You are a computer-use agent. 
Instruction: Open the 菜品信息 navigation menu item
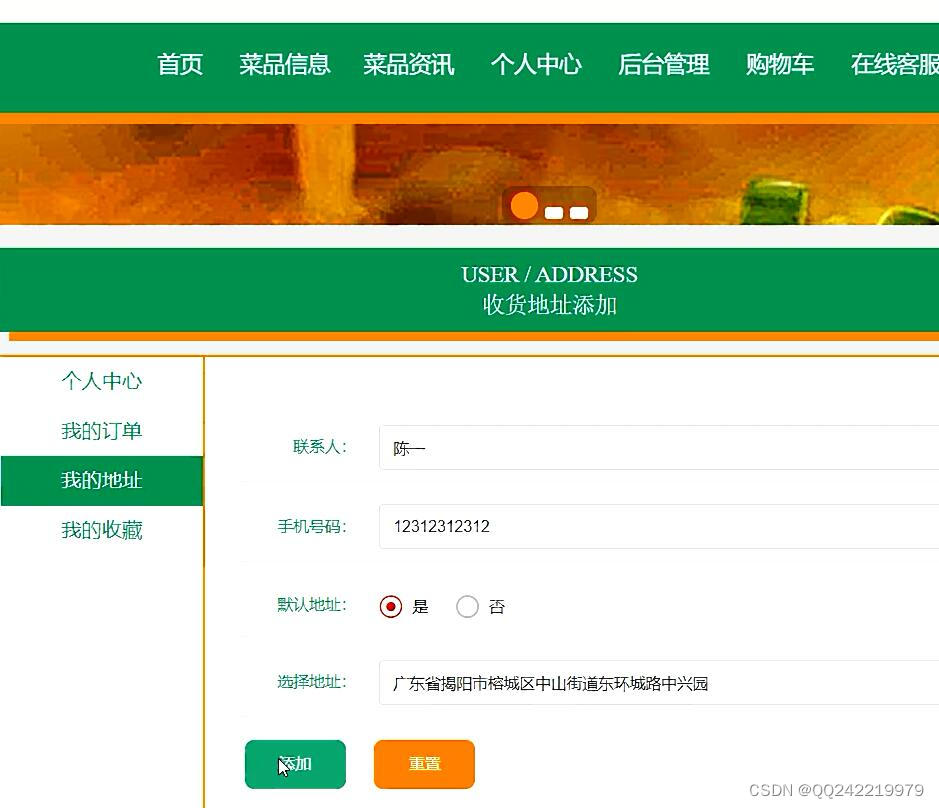coord(285,65)
